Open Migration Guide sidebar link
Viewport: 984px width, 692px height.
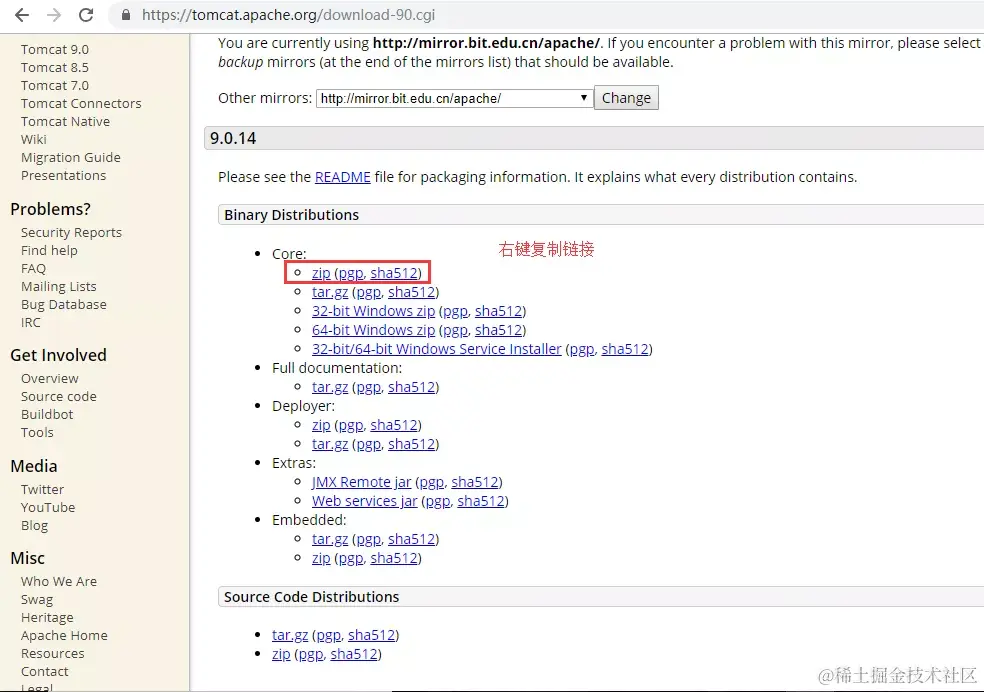point(71,157)
